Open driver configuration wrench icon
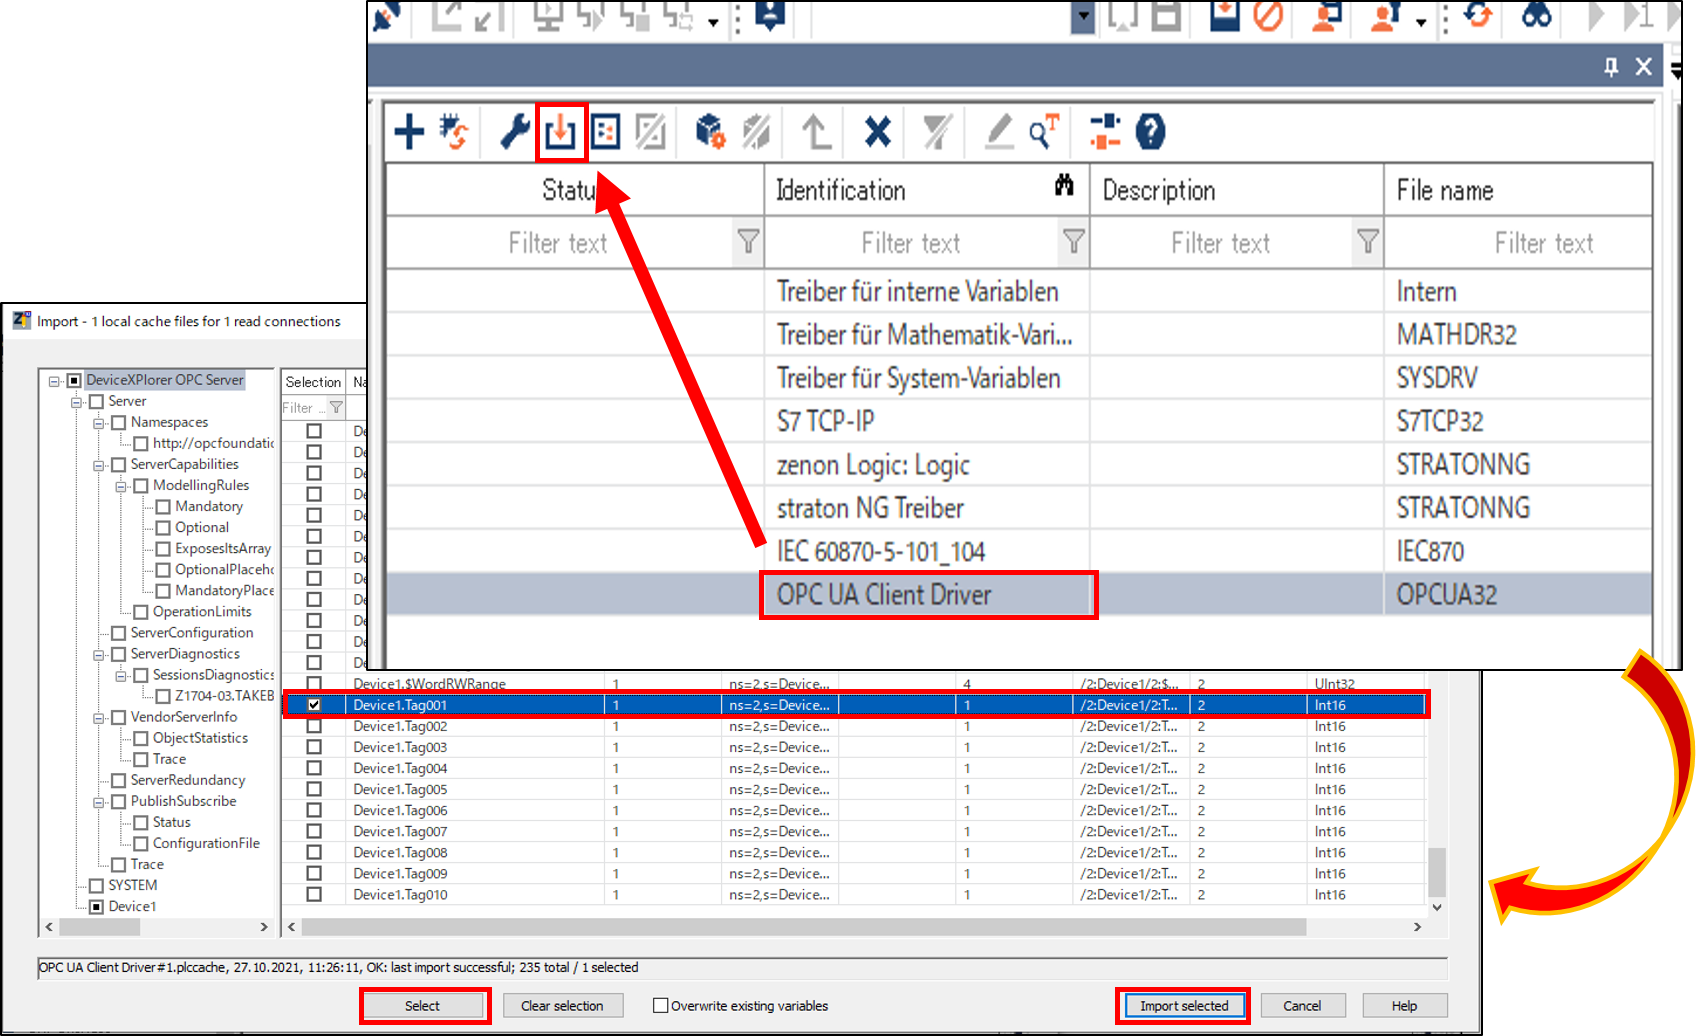The height and width of the screenshot is (1036, 1696). click(x=514, y=132)
